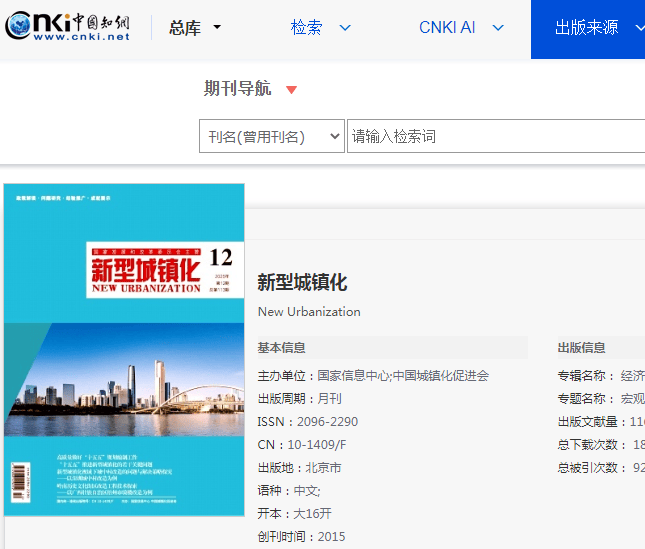Image resolution: width=645 pixels, height=549 pixels.
Task: Expand the 检索 menu
Action: point(321,28)
